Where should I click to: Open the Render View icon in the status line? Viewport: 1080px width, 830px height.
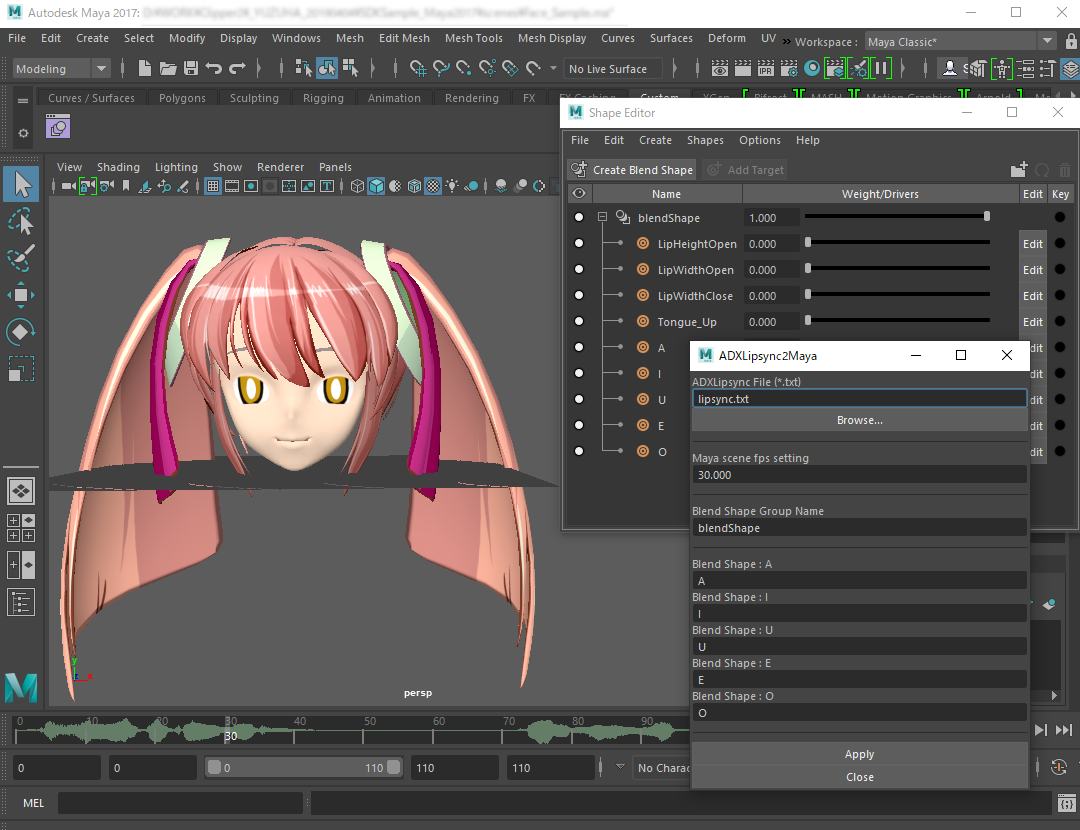click(718, 68)
